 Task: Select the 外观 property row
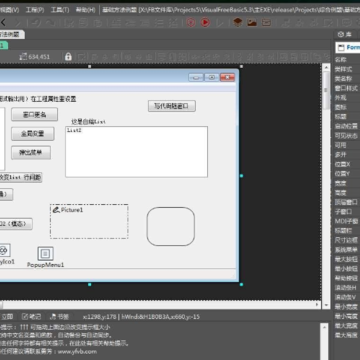(347, 98)
